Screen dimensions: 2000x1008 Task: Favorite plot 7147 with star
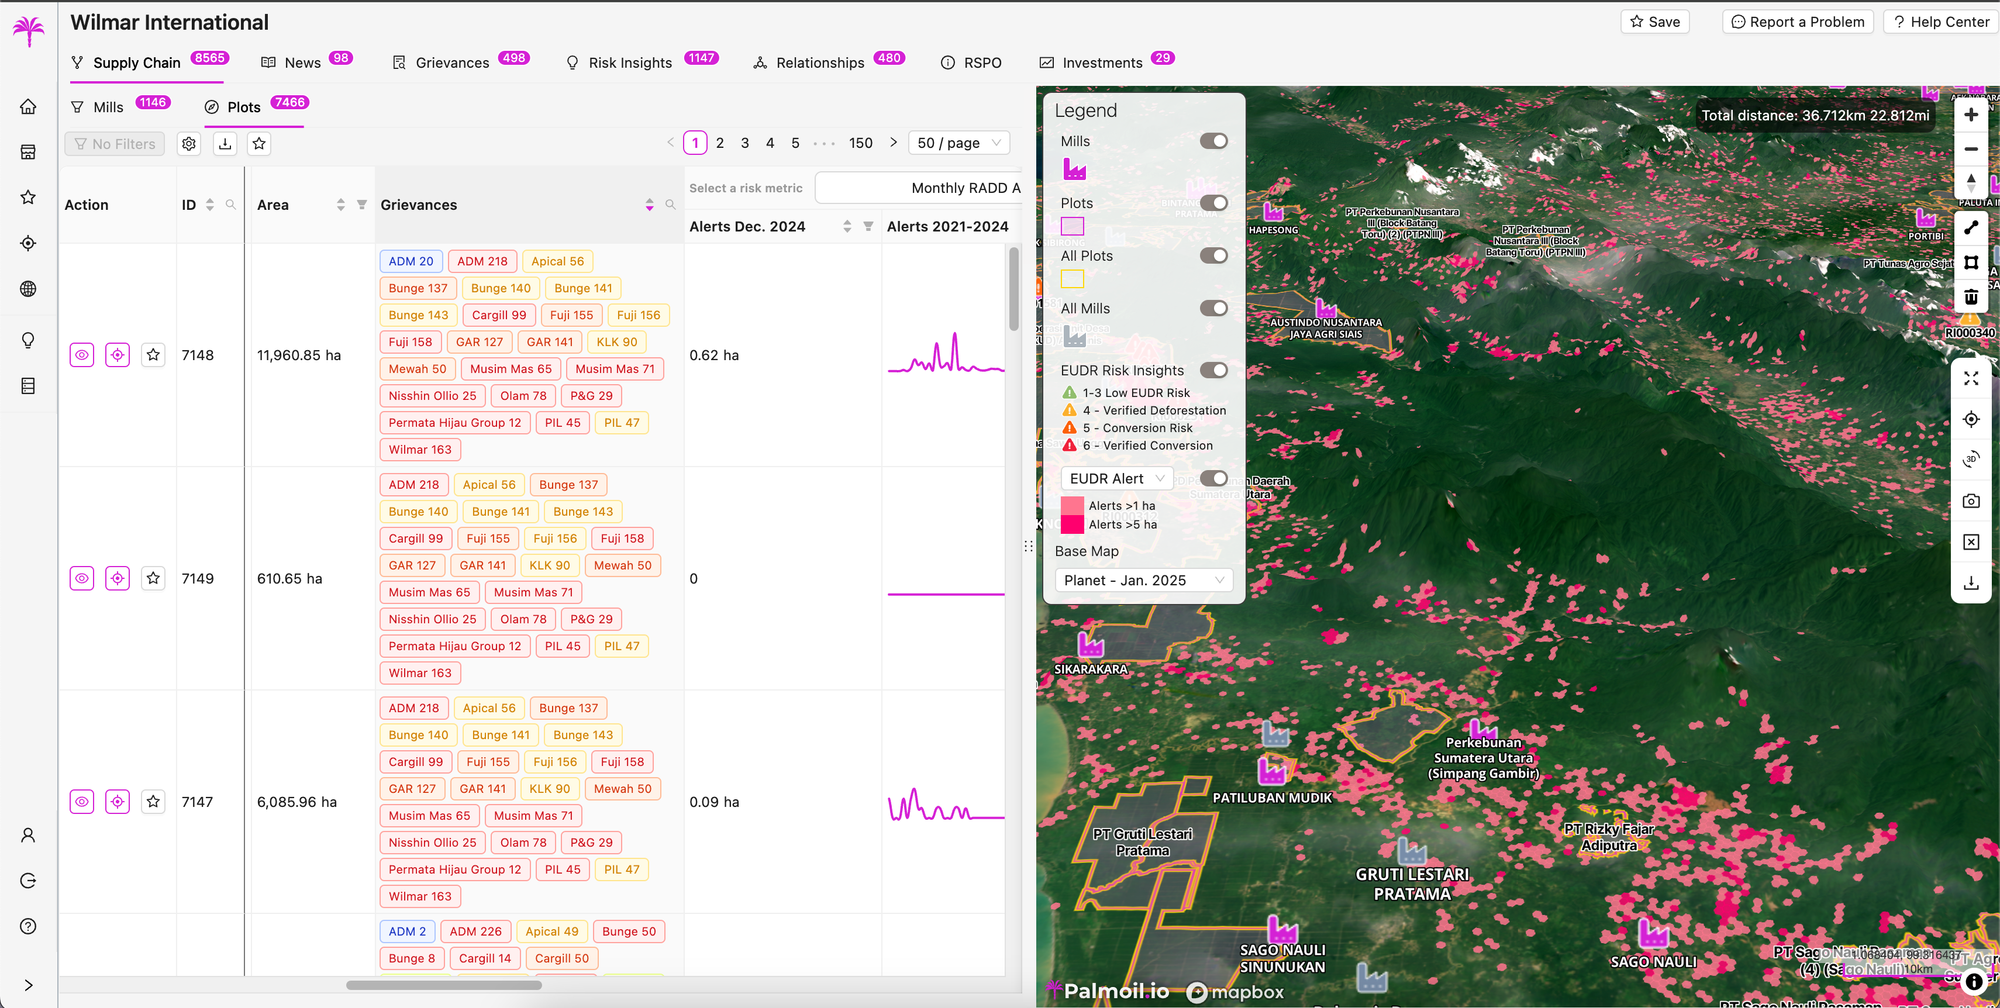(153, 802)
